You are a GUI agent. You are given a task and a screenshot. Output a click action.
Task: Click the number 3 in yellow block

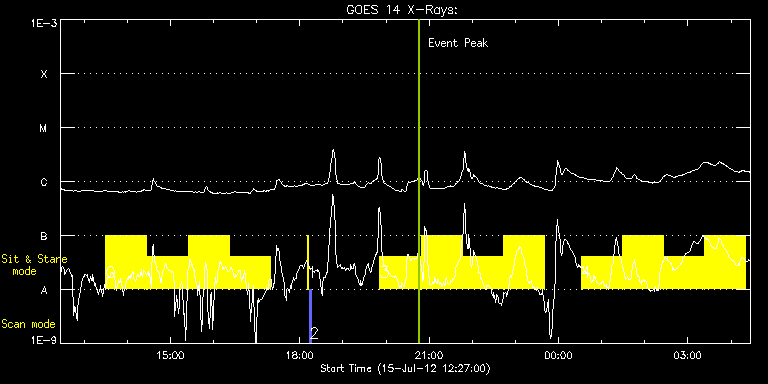(x=385, y=271)
